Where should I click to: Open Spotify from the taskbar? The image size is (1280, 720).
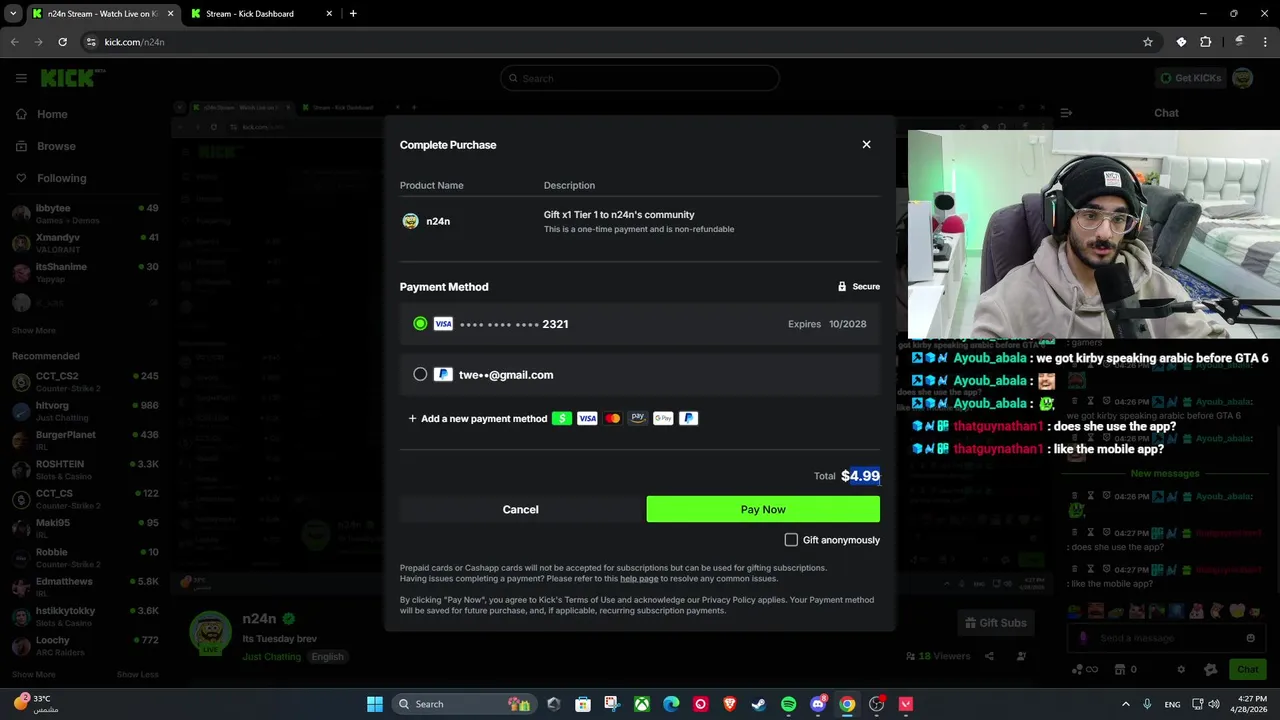click(x=788, y=704)
